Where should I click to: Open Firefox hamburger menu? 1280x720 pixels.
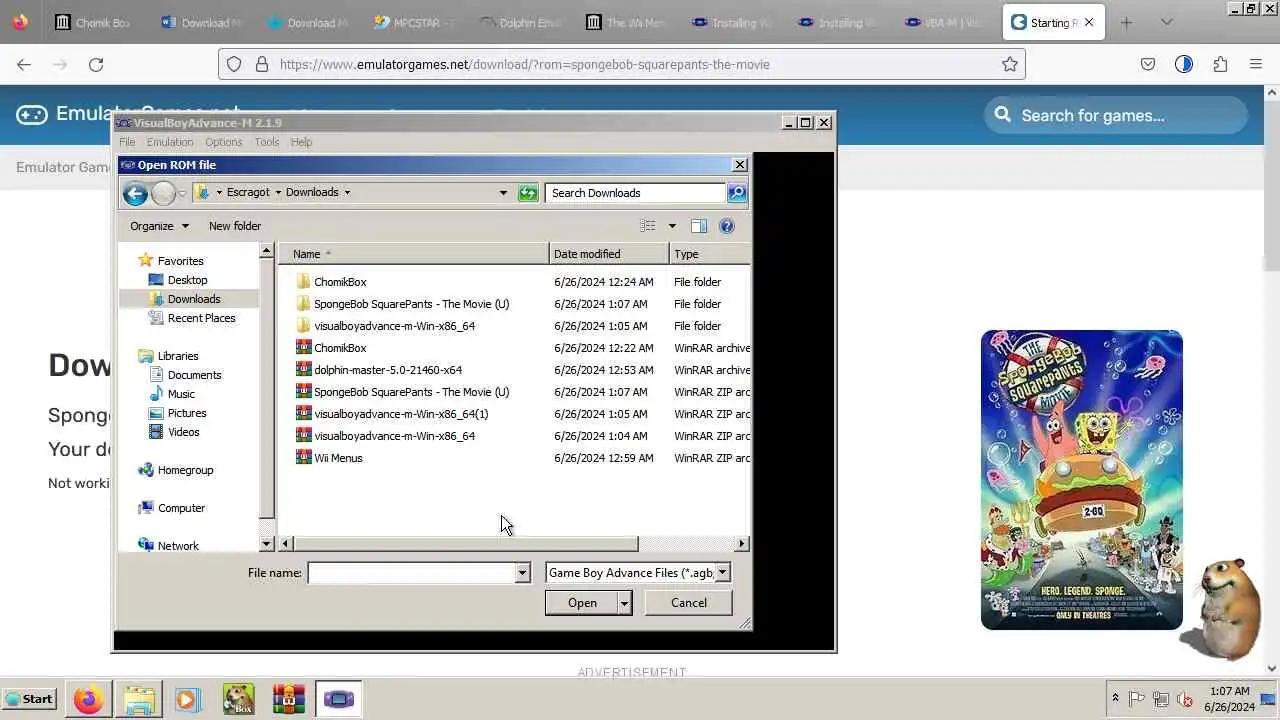click(x=1256, y=64)
